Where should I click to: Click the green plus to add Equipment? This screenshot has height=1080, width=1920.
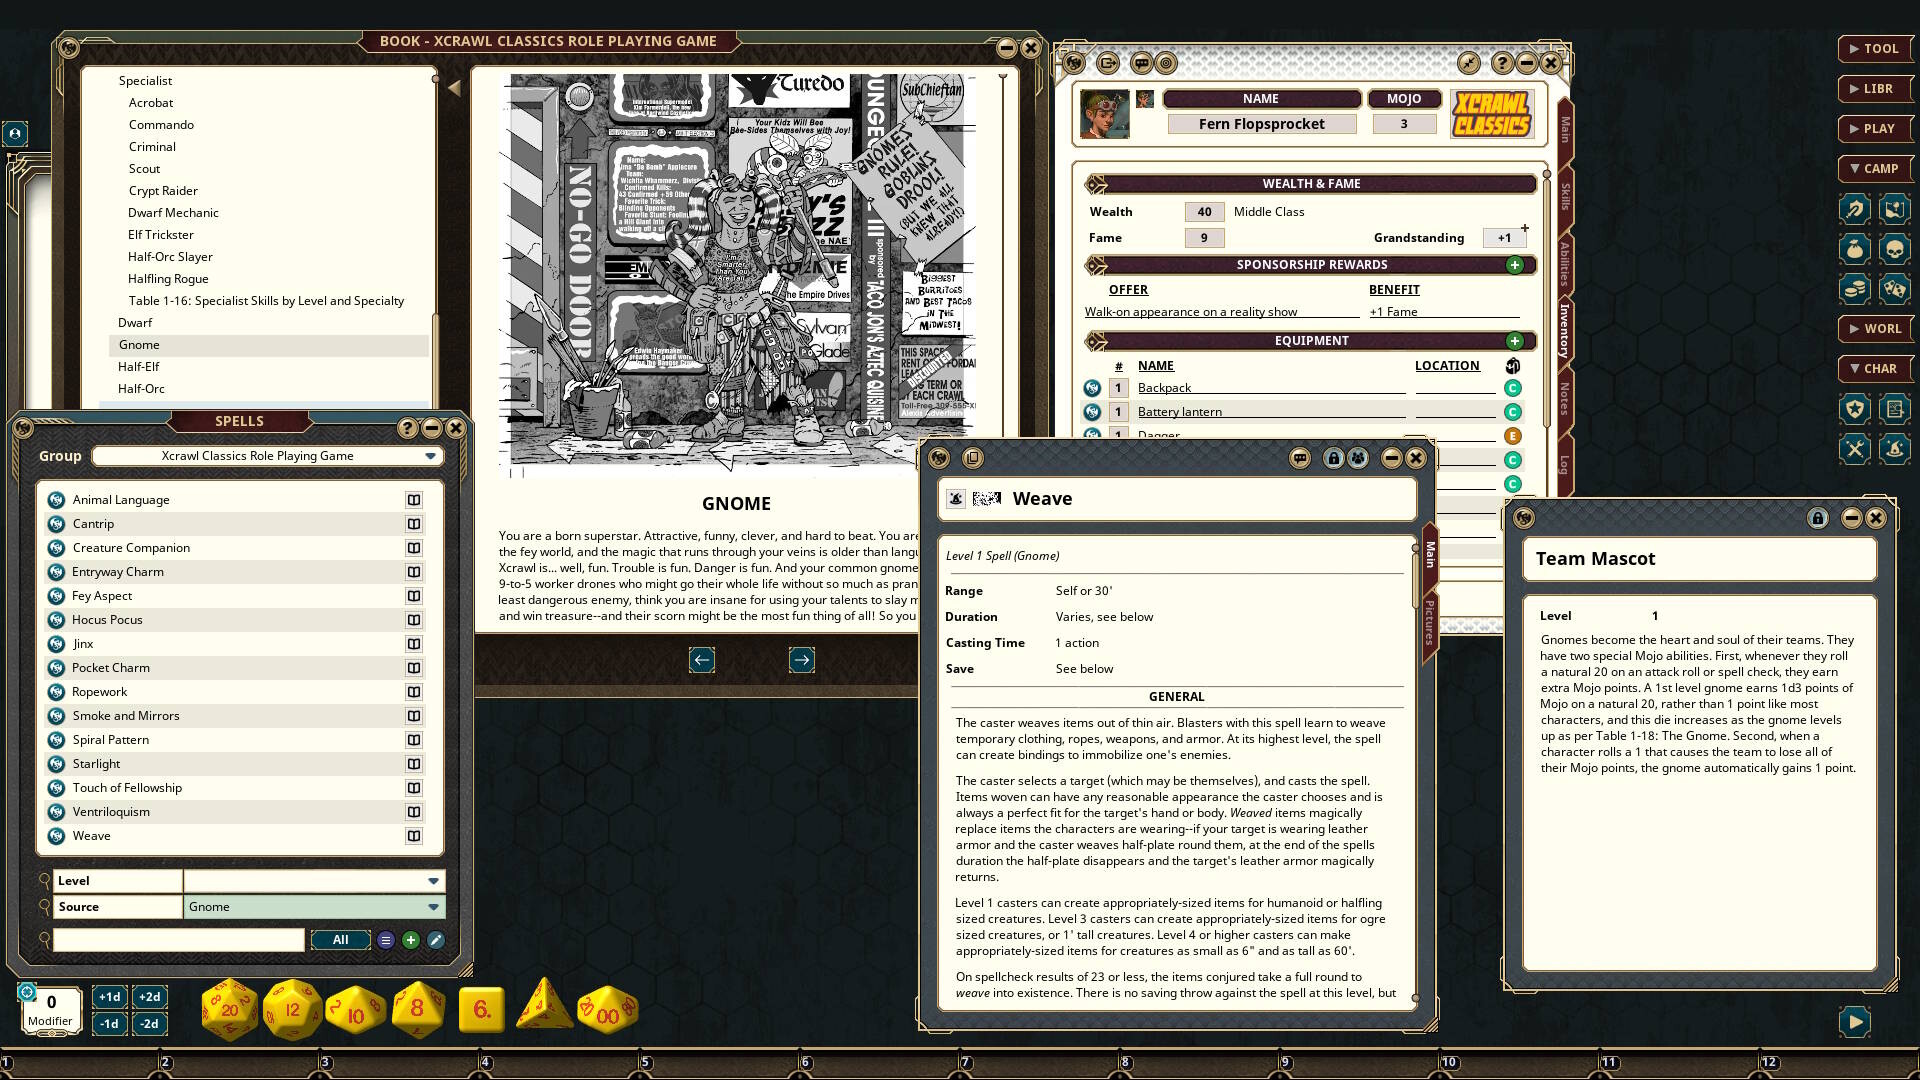coord(1517,340)
